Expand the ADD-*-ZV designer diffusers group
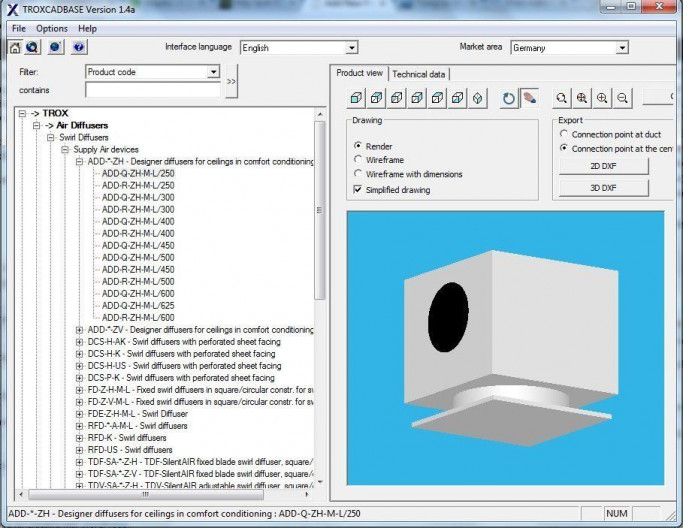 point(79,330)
